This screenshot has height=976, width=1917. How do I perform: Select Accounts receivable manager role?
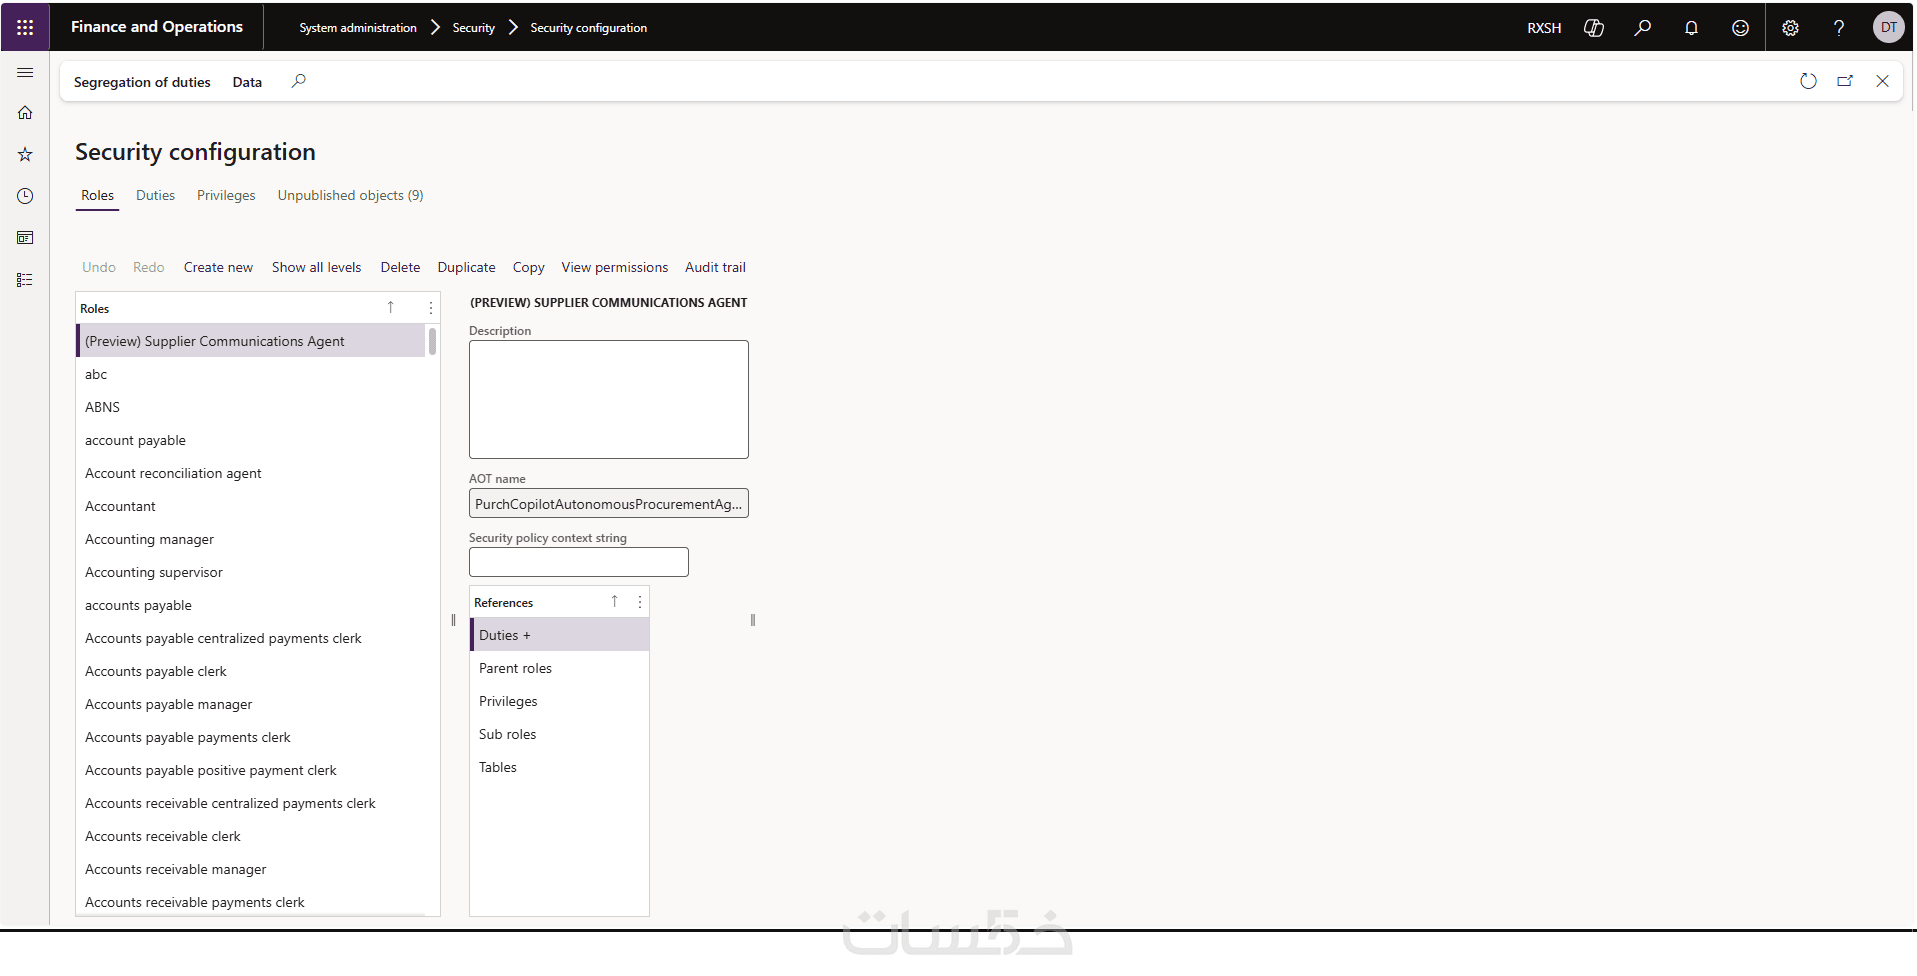point(251,869)
